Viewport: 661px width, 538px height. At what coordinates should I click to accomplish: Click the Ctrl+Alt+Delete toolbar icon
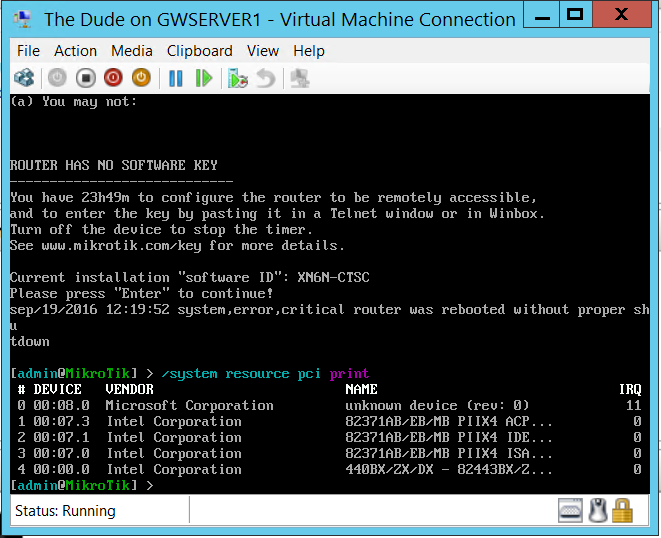click(24, 78)
